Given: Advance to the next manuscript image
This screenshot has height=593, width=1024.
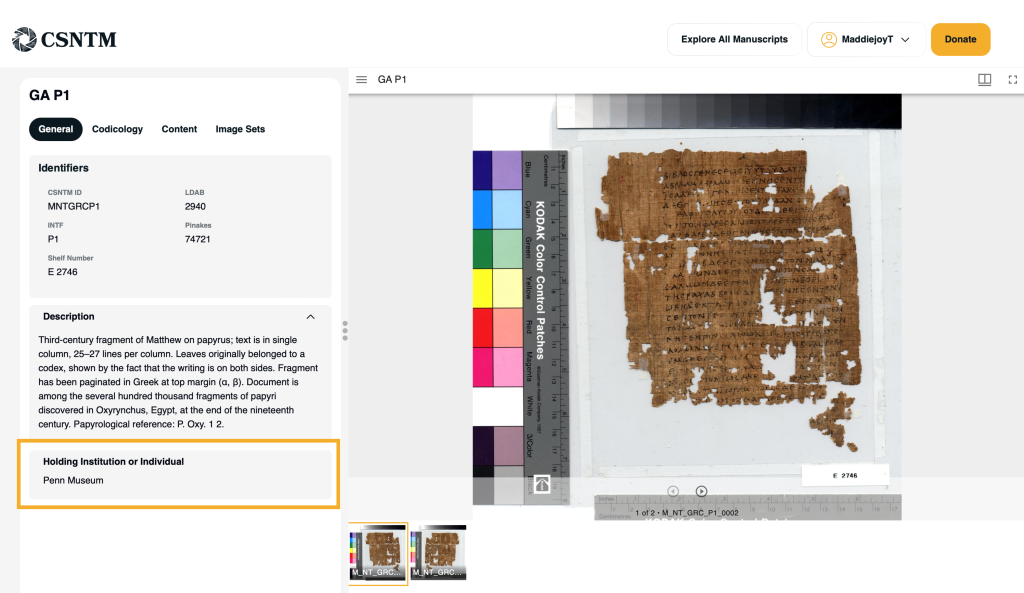Looking at the screenshot, I should [701, 491].
